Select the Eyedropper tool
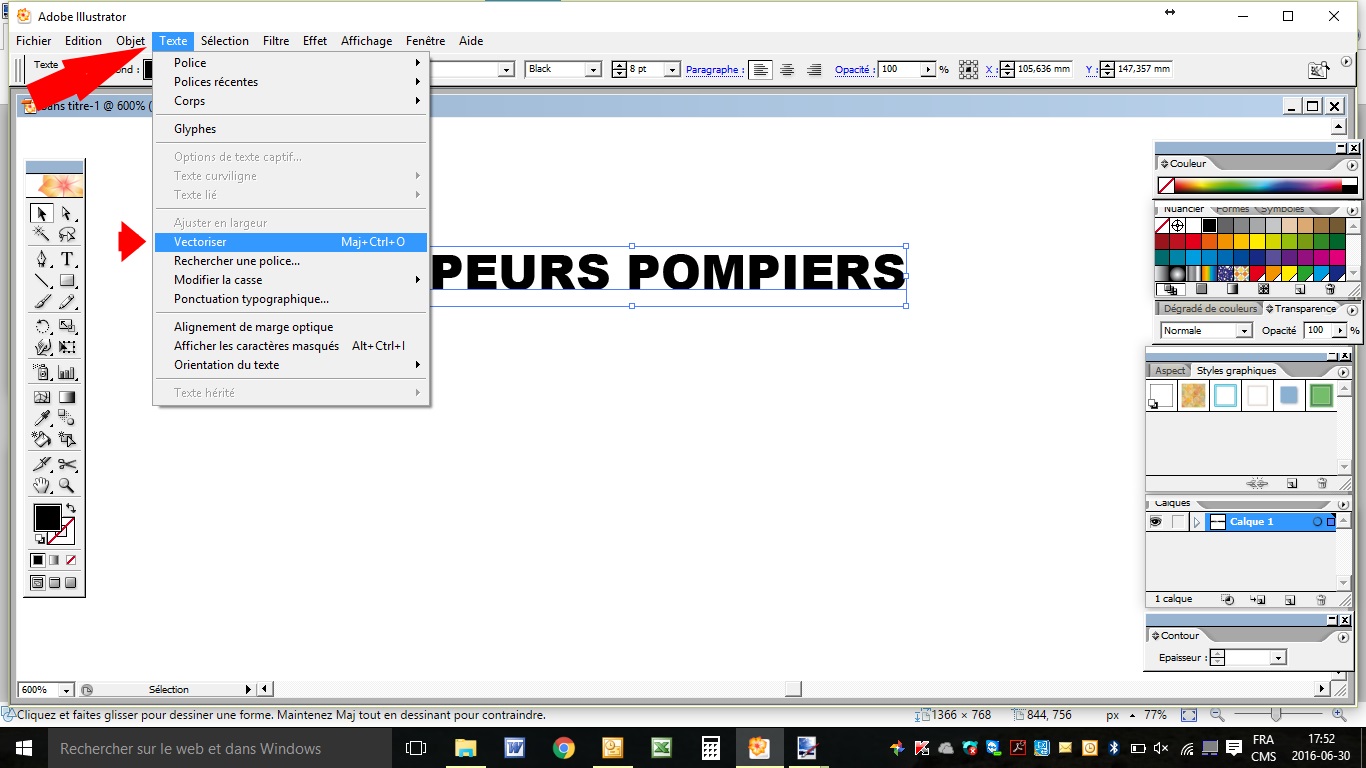 click(x=42, y=418)
